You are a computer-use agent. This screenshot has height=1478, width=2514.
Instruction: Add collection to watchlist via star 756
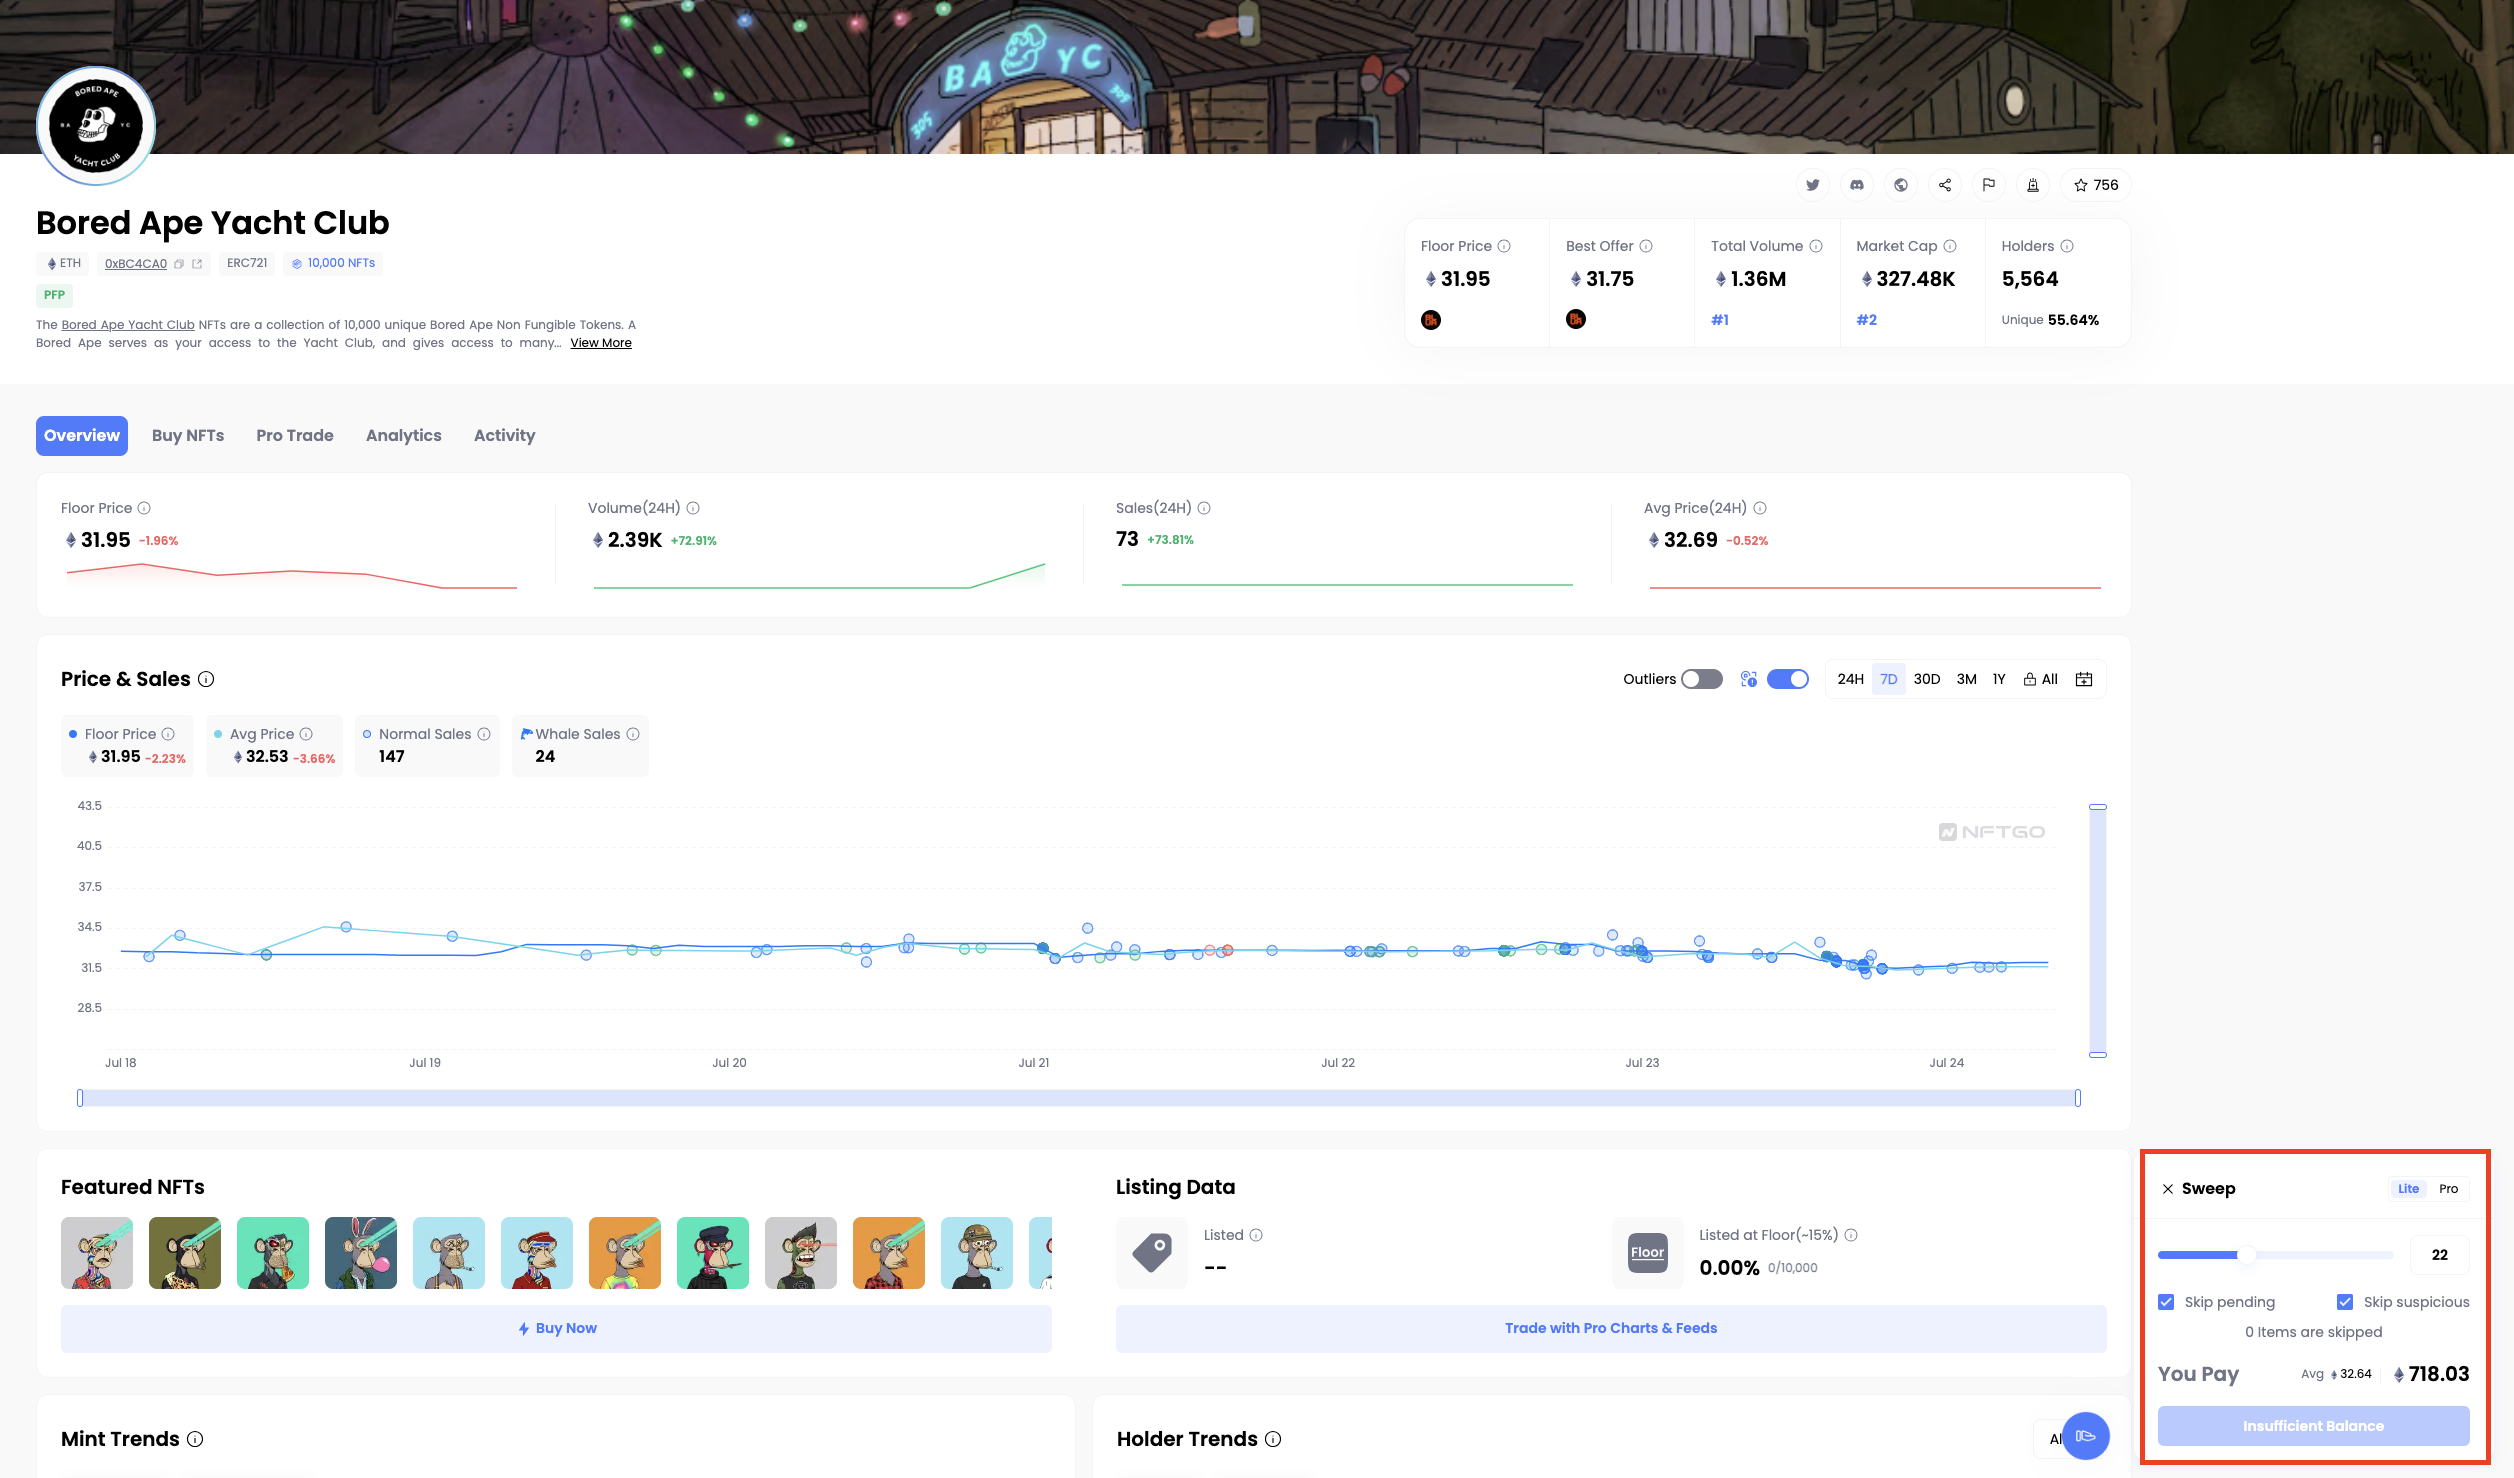(2096, 185)
